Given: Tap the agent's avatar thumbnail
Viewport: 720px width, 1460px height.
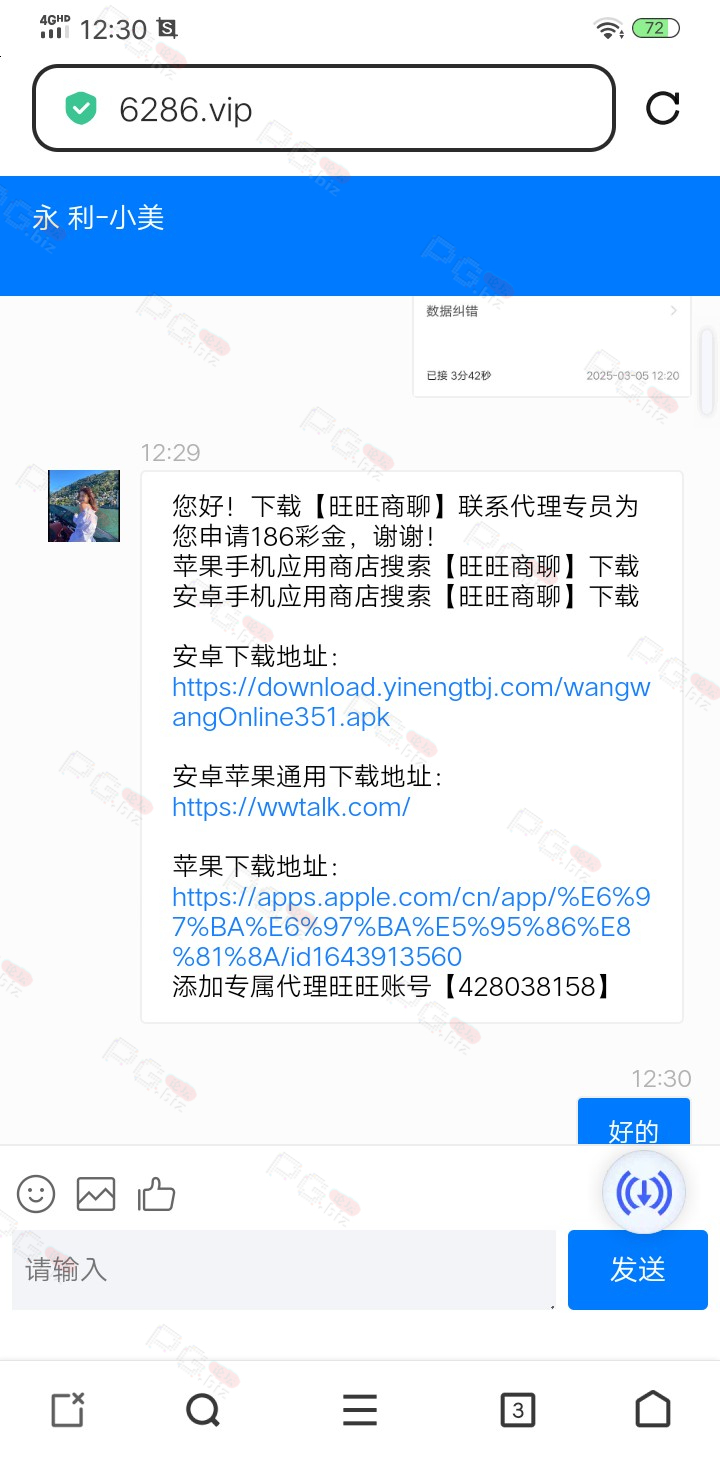Looking at the screenshot, I should (x=84, y=506).
